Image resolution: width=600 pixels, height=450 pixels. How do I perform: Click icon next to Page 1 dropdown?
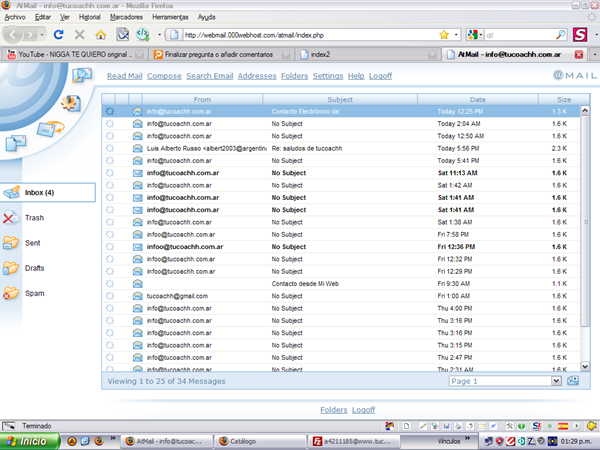tap(573, 381)
